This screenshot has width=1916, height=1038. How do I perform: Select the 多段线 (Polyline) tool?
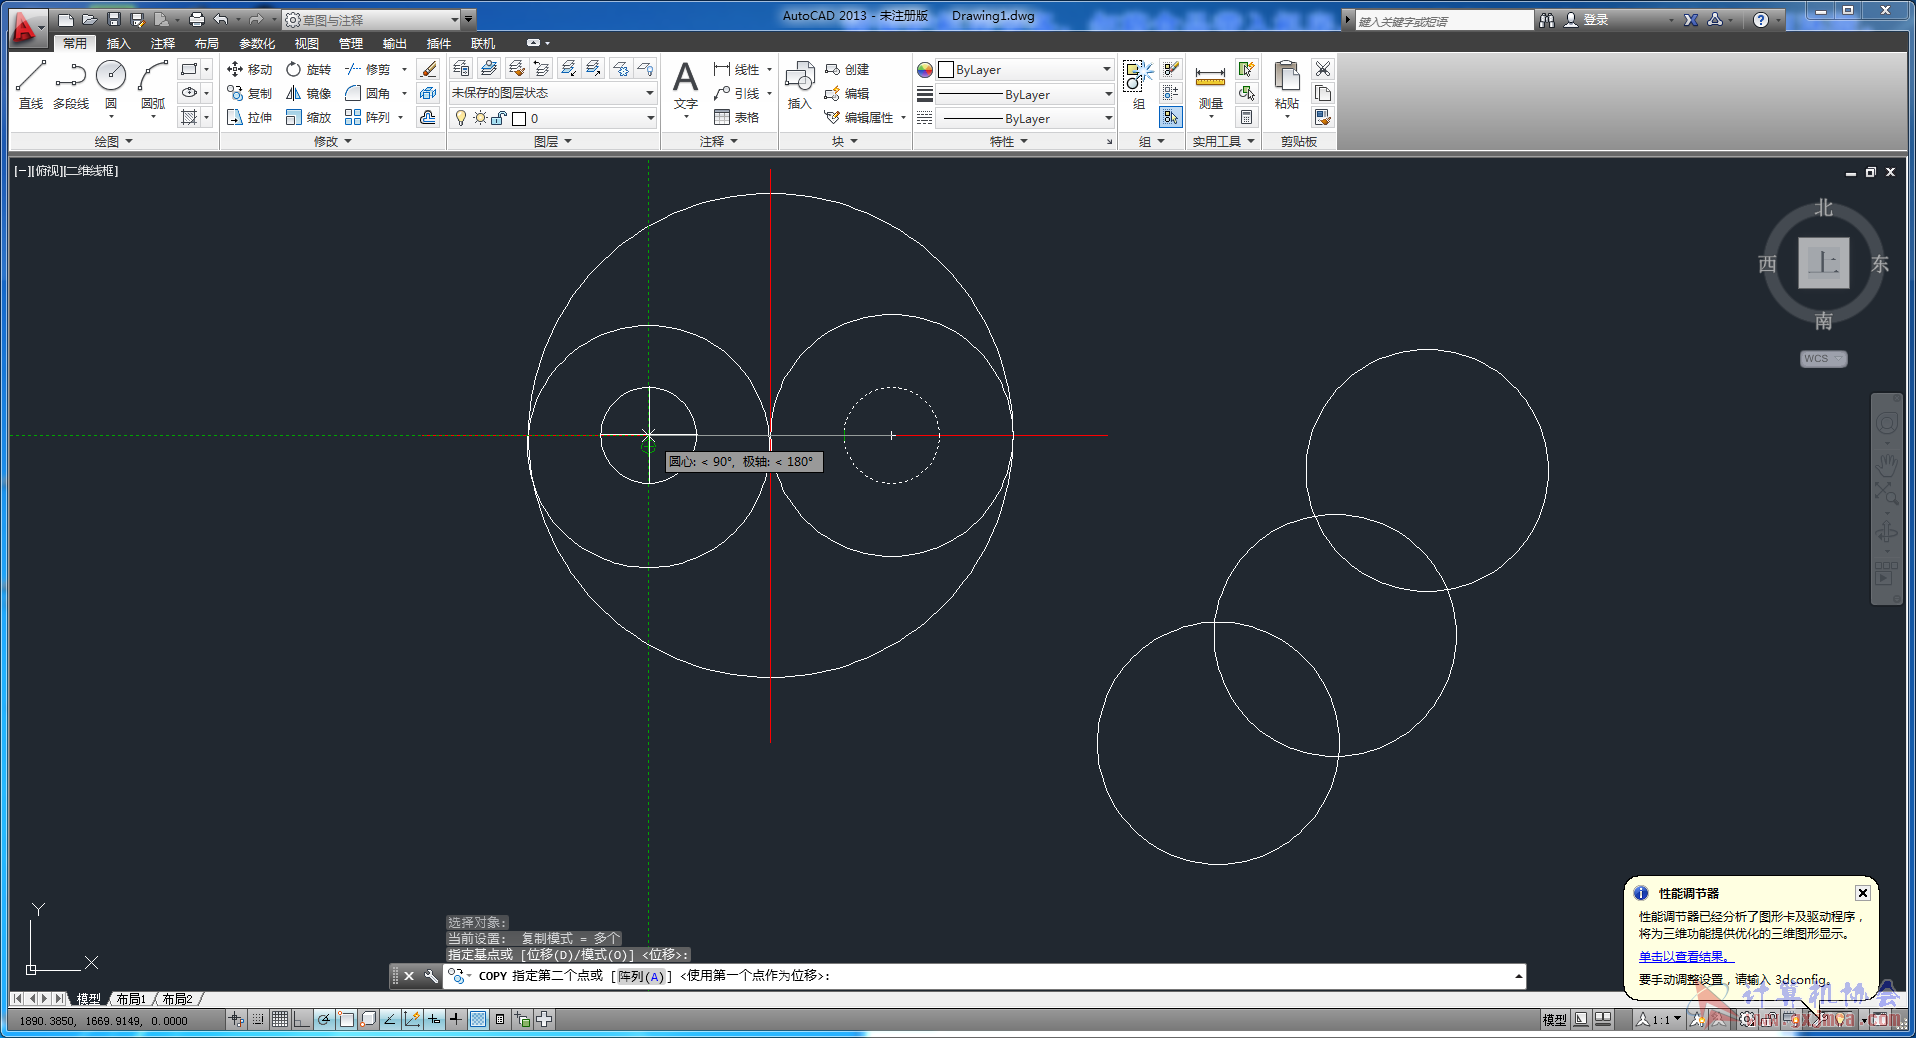[71, 84]
